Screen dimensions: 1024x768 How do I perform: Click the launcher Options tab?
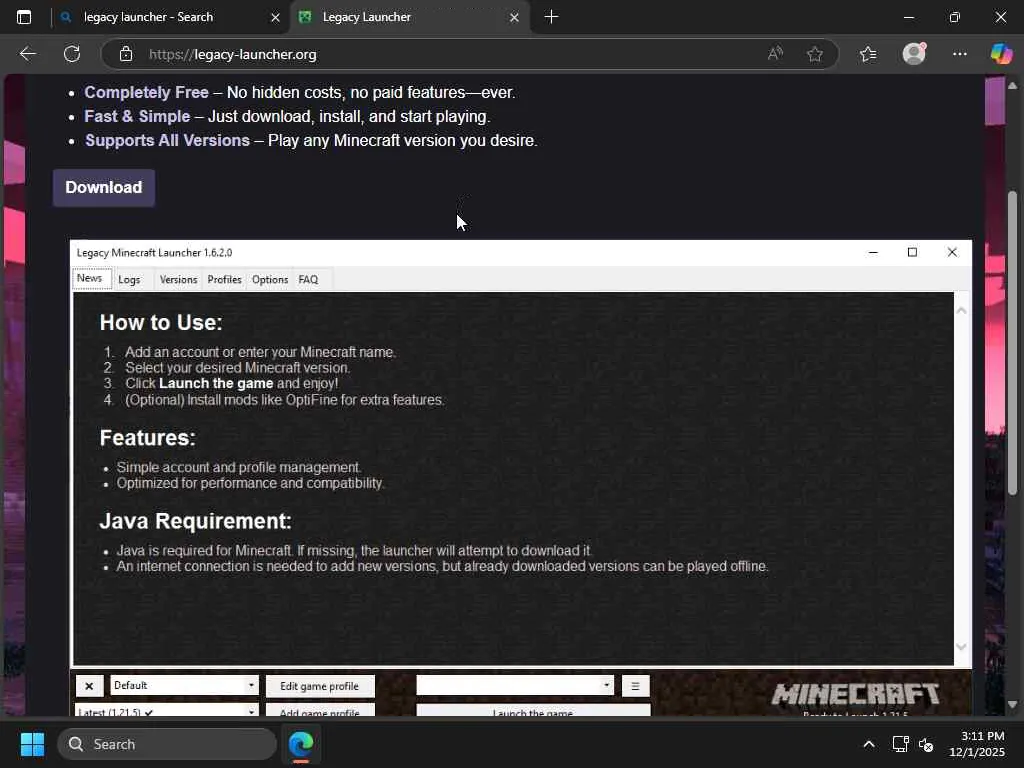click(270, 280)
